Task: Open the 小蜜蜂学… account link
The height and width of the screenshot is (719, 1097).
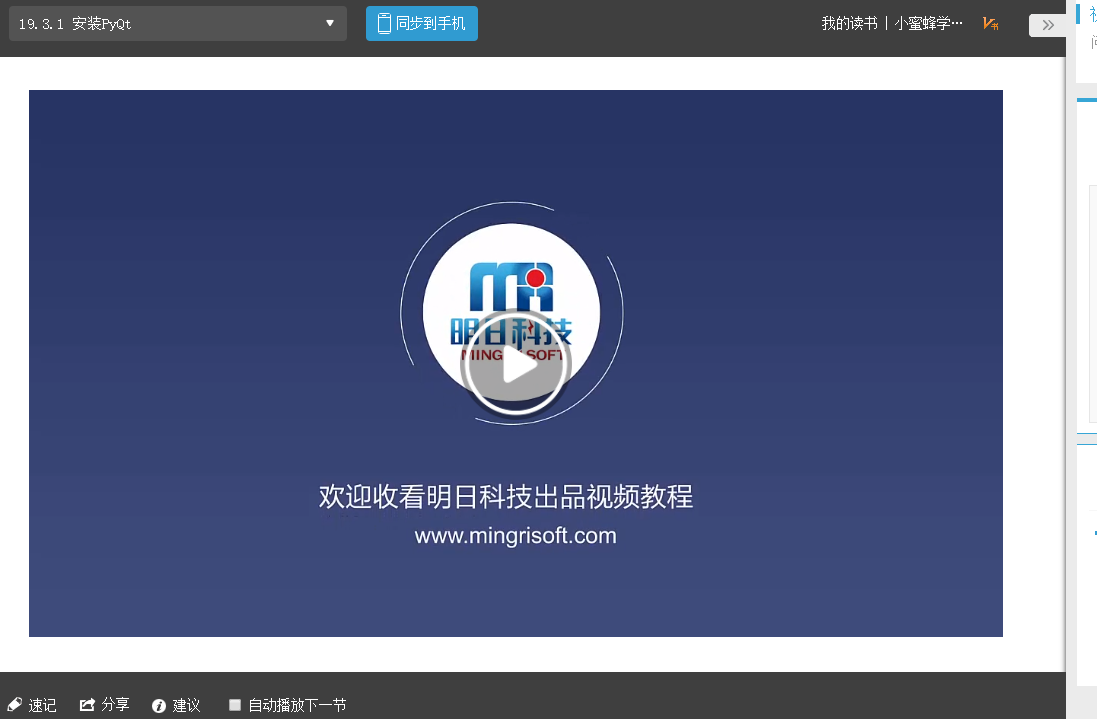Action: pos(928,24)
